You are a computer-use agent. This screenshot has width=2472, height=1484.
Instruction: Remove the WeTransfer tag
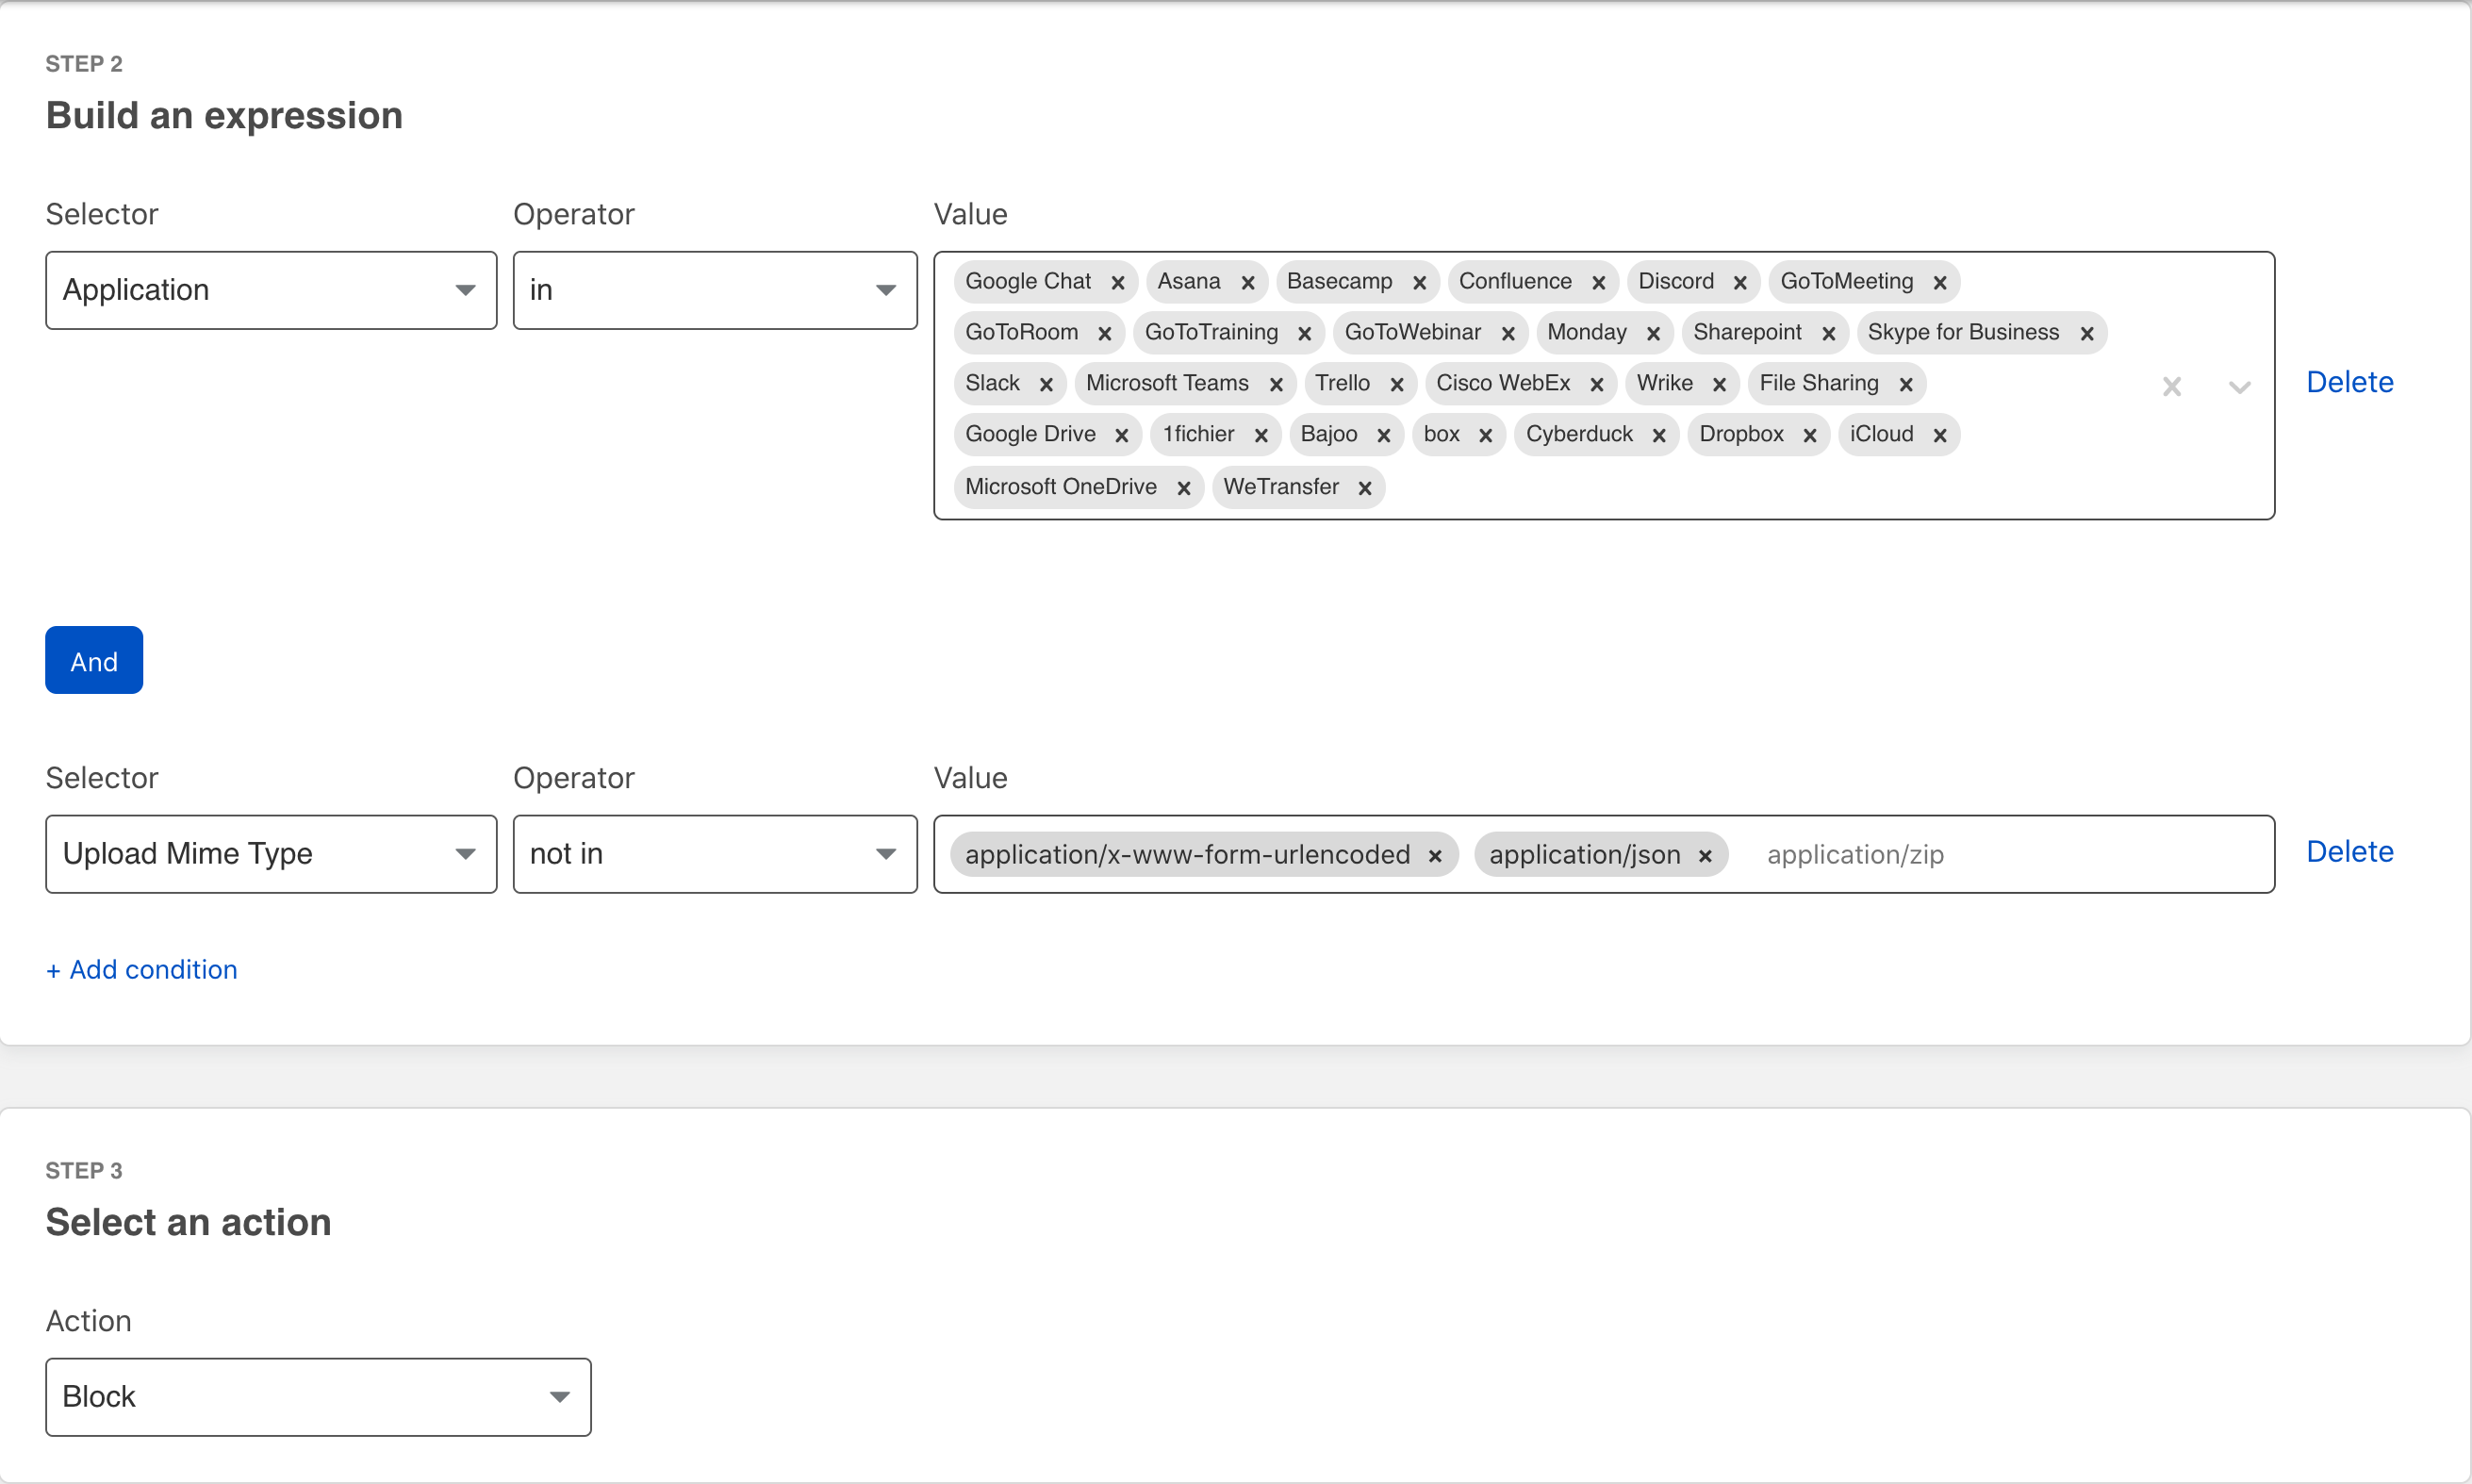pyautogui.click(x=1365, y=488)
